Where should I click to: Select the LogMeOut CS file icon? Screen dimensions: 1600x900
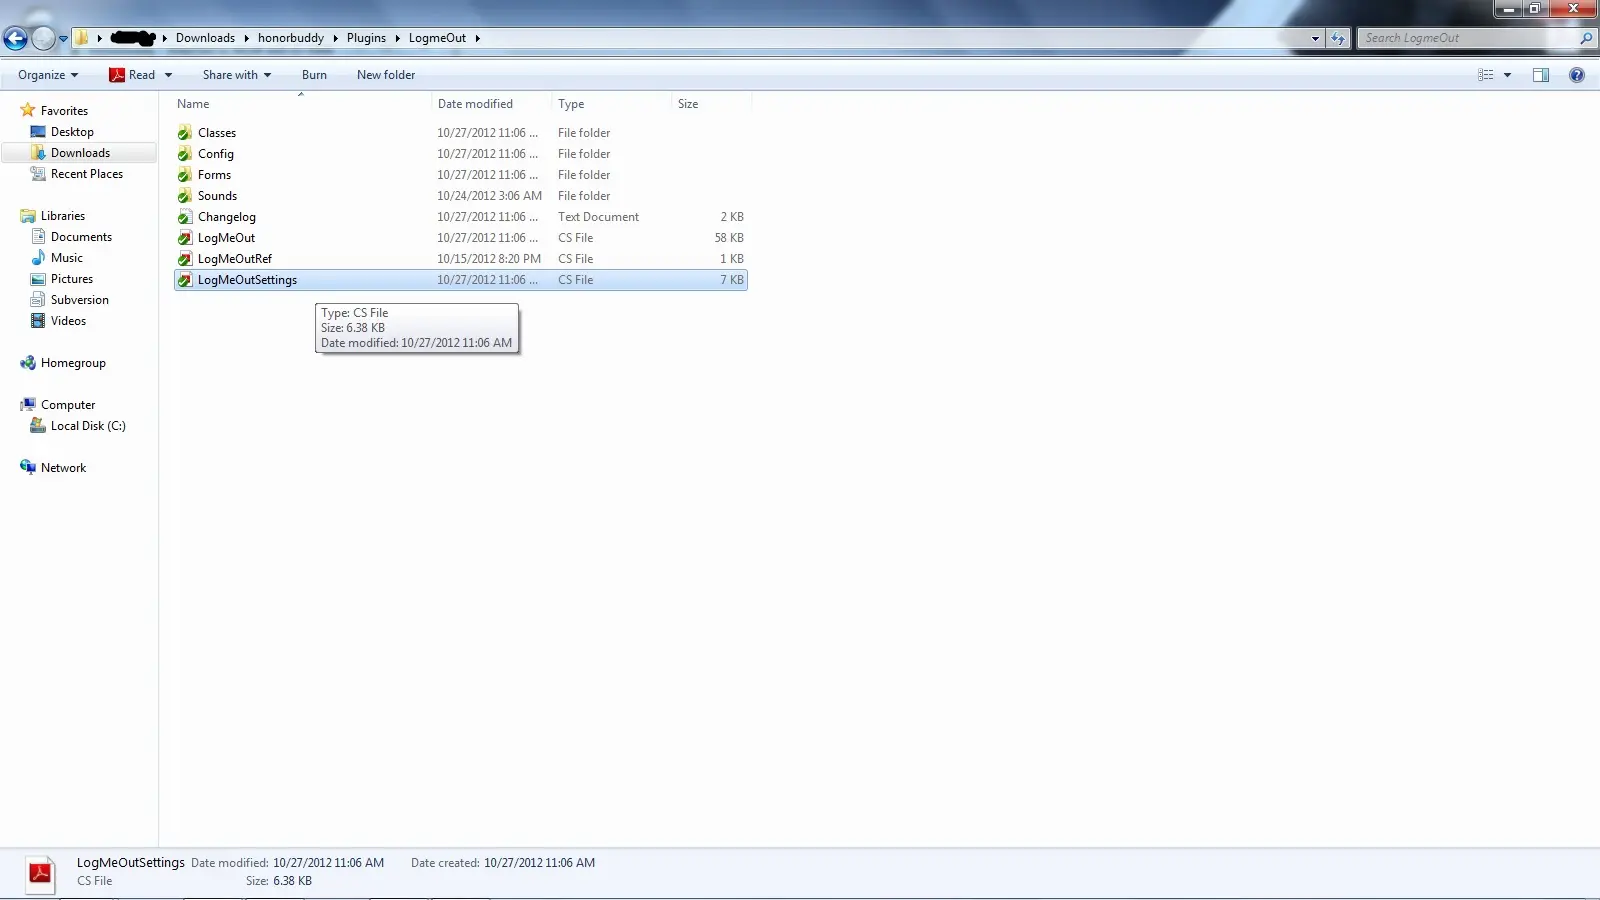(185, 238)
